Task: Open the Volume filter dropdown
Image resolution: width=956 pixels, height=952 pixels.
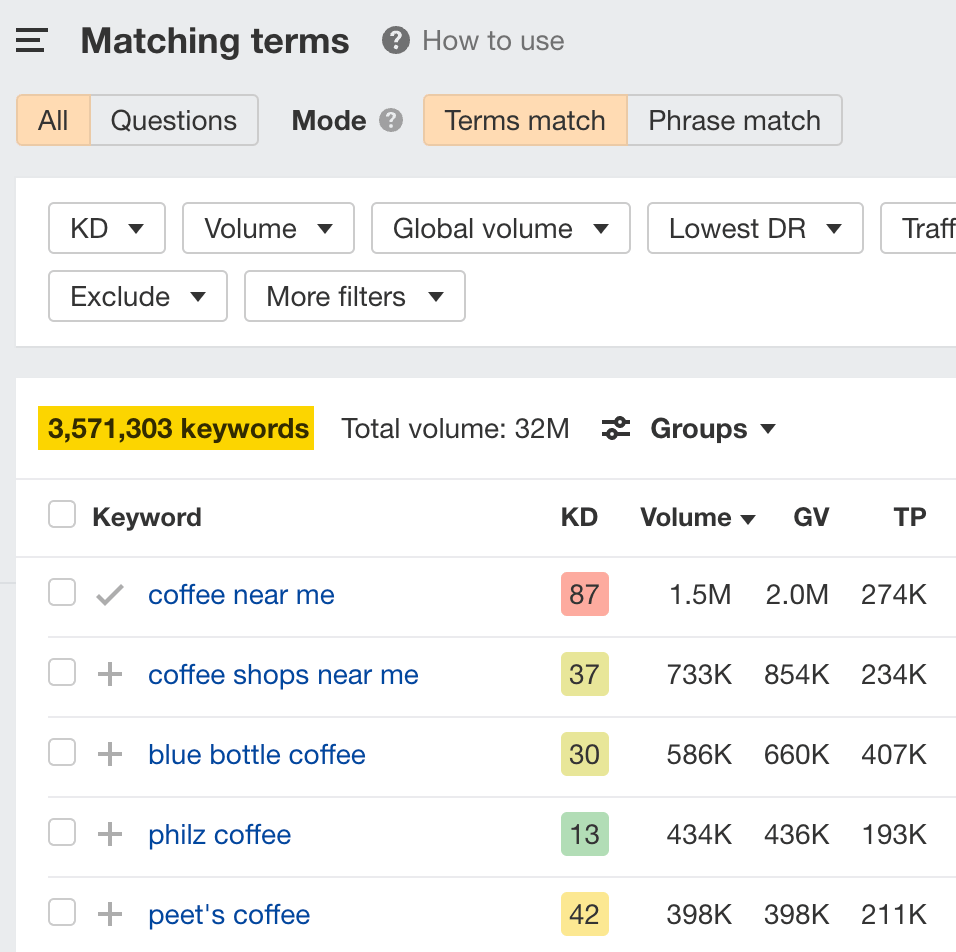Action: click(x=268, y=228)
